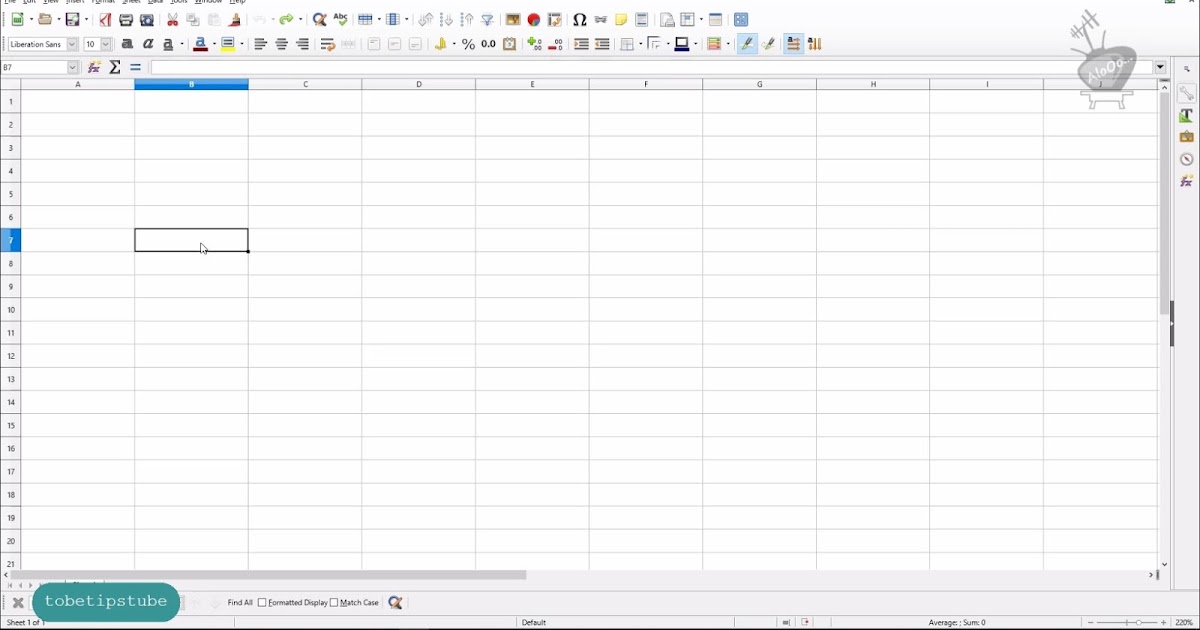Click Delete Decimal Place icon
This screenshot has width=1200, height=630.
(x=556, y=44)
